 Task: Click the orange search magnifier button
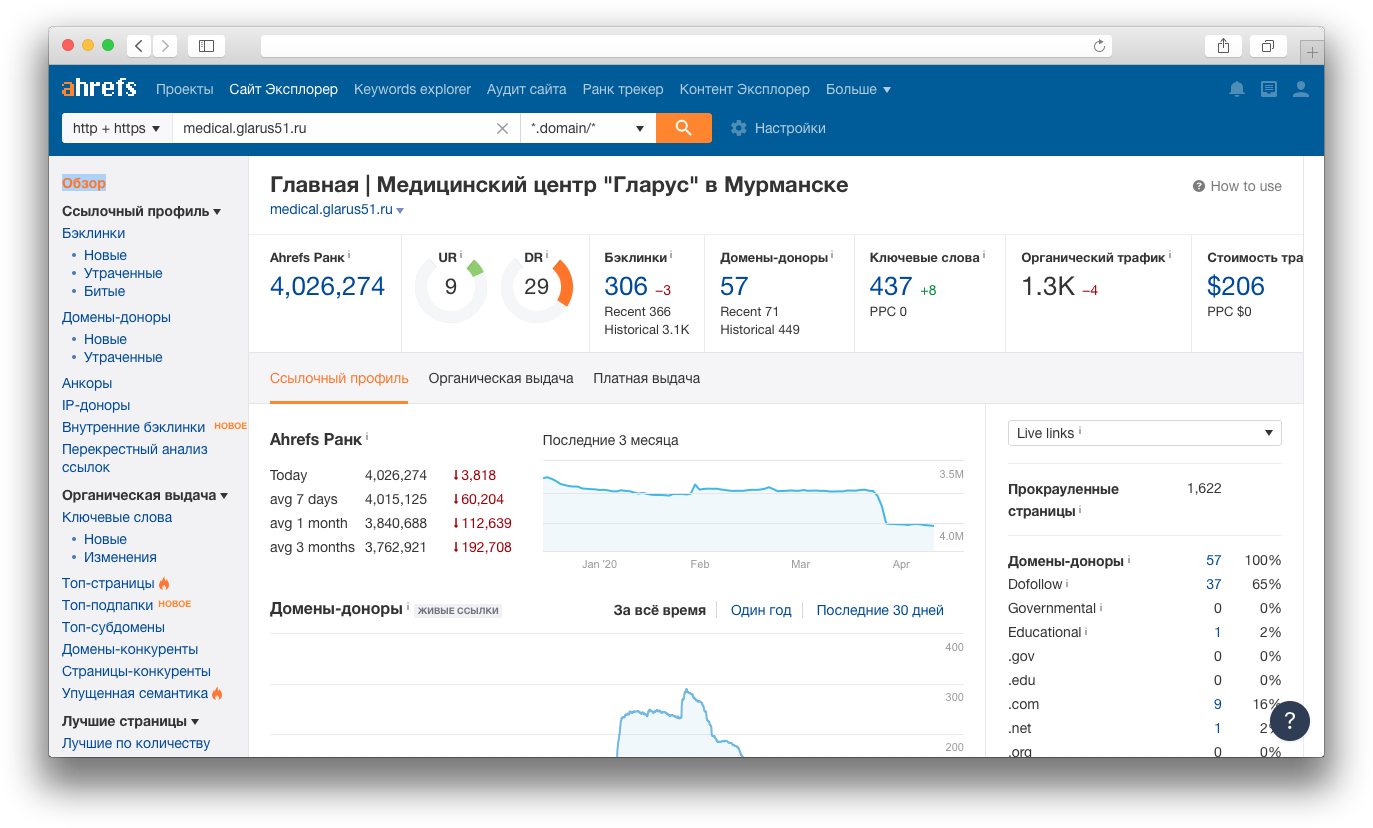[684, 128]
